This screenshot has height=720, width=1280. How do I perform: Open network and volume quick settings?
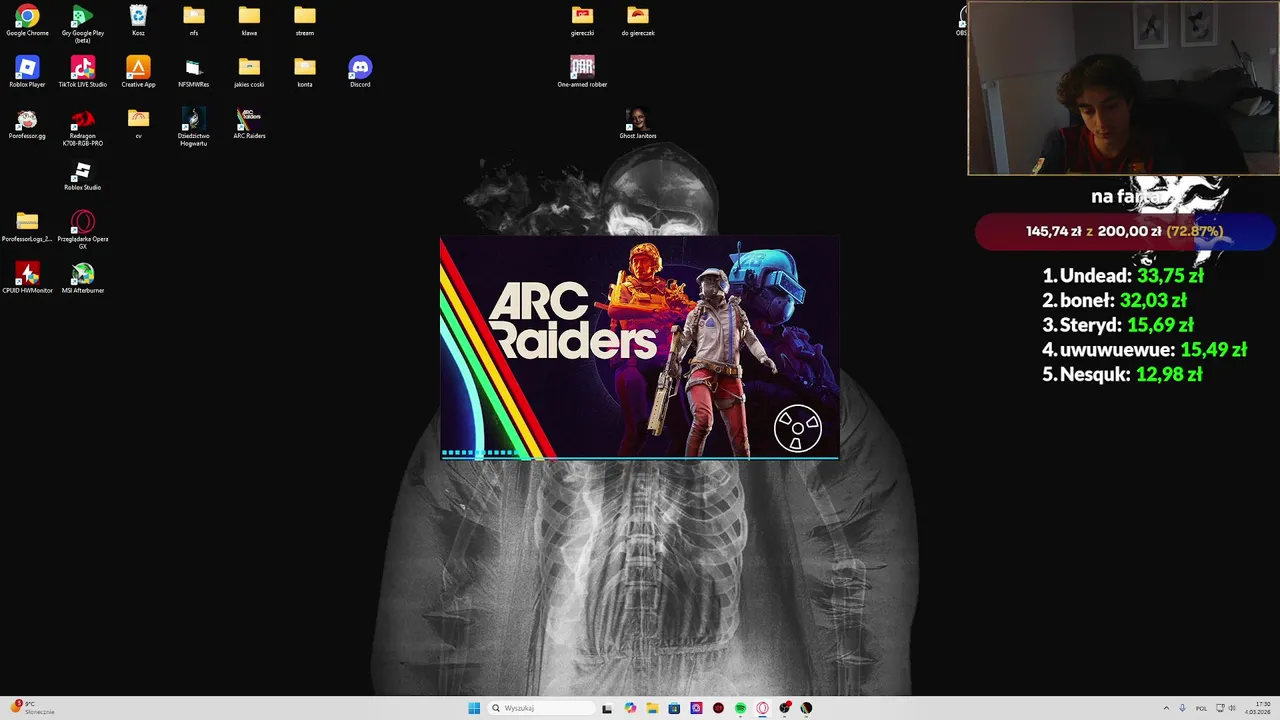(1225, 708)
